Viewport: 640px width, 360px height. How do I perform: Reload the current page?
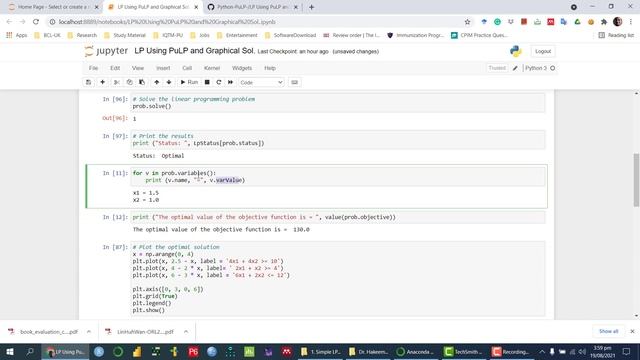tap(36, 22)
